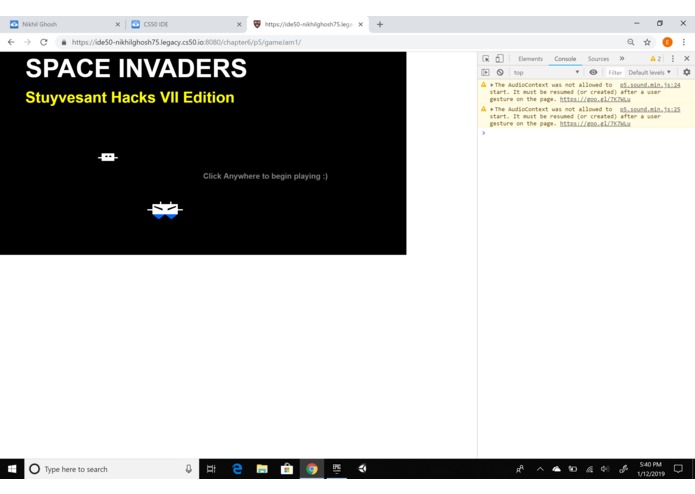Click 'Click Anywhere to begin playing' text
This screenshot has height=494, width=695.
point(265,176)
